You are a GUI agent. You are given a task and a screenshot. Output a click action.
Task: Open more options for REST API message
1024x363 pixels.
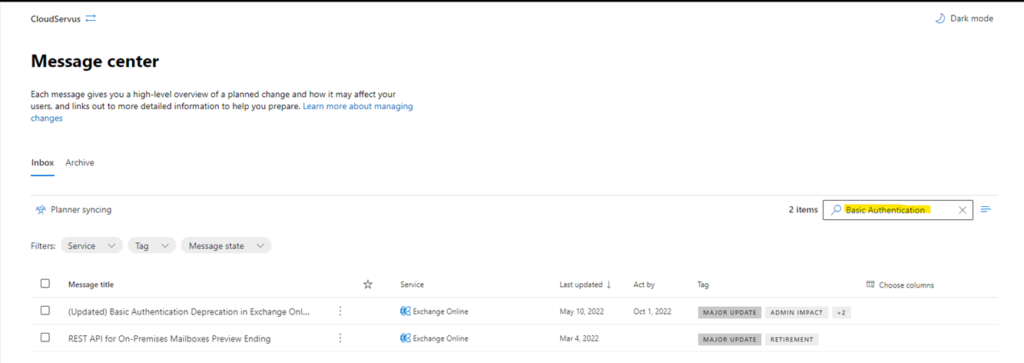[340, 338]
